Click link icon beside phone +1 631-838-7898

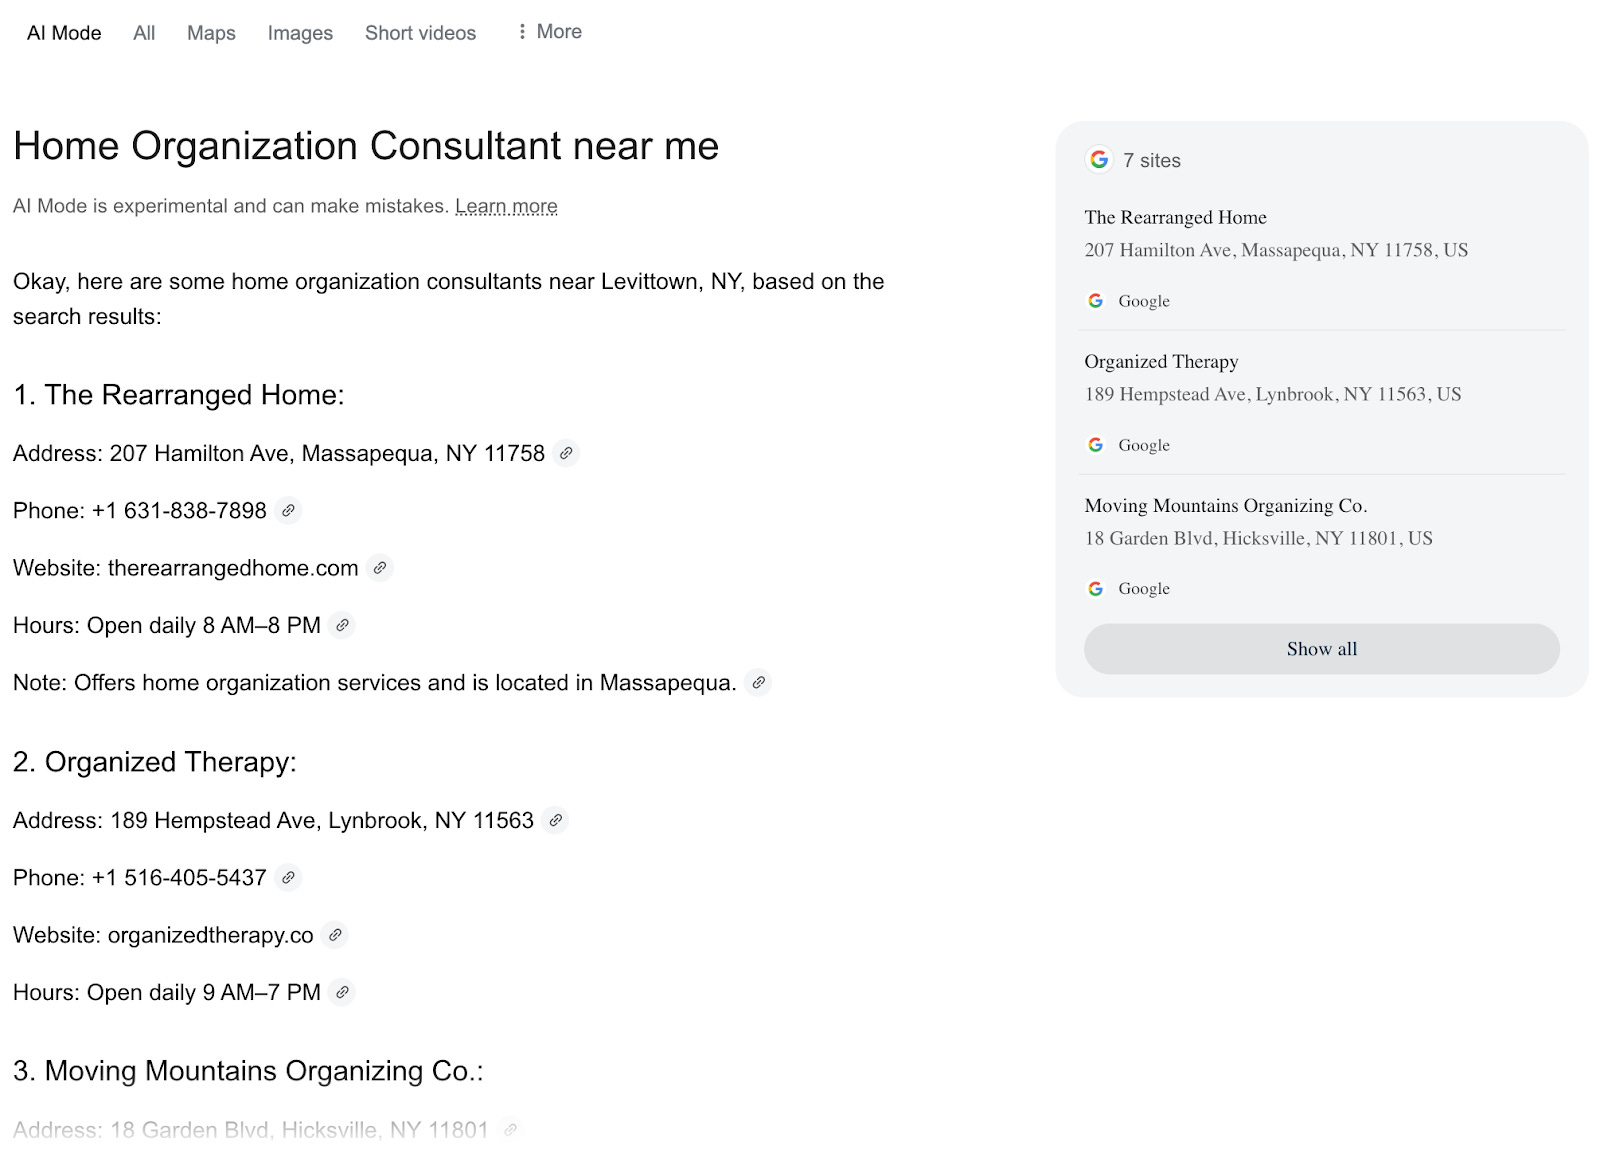click(x=288, y=510)
